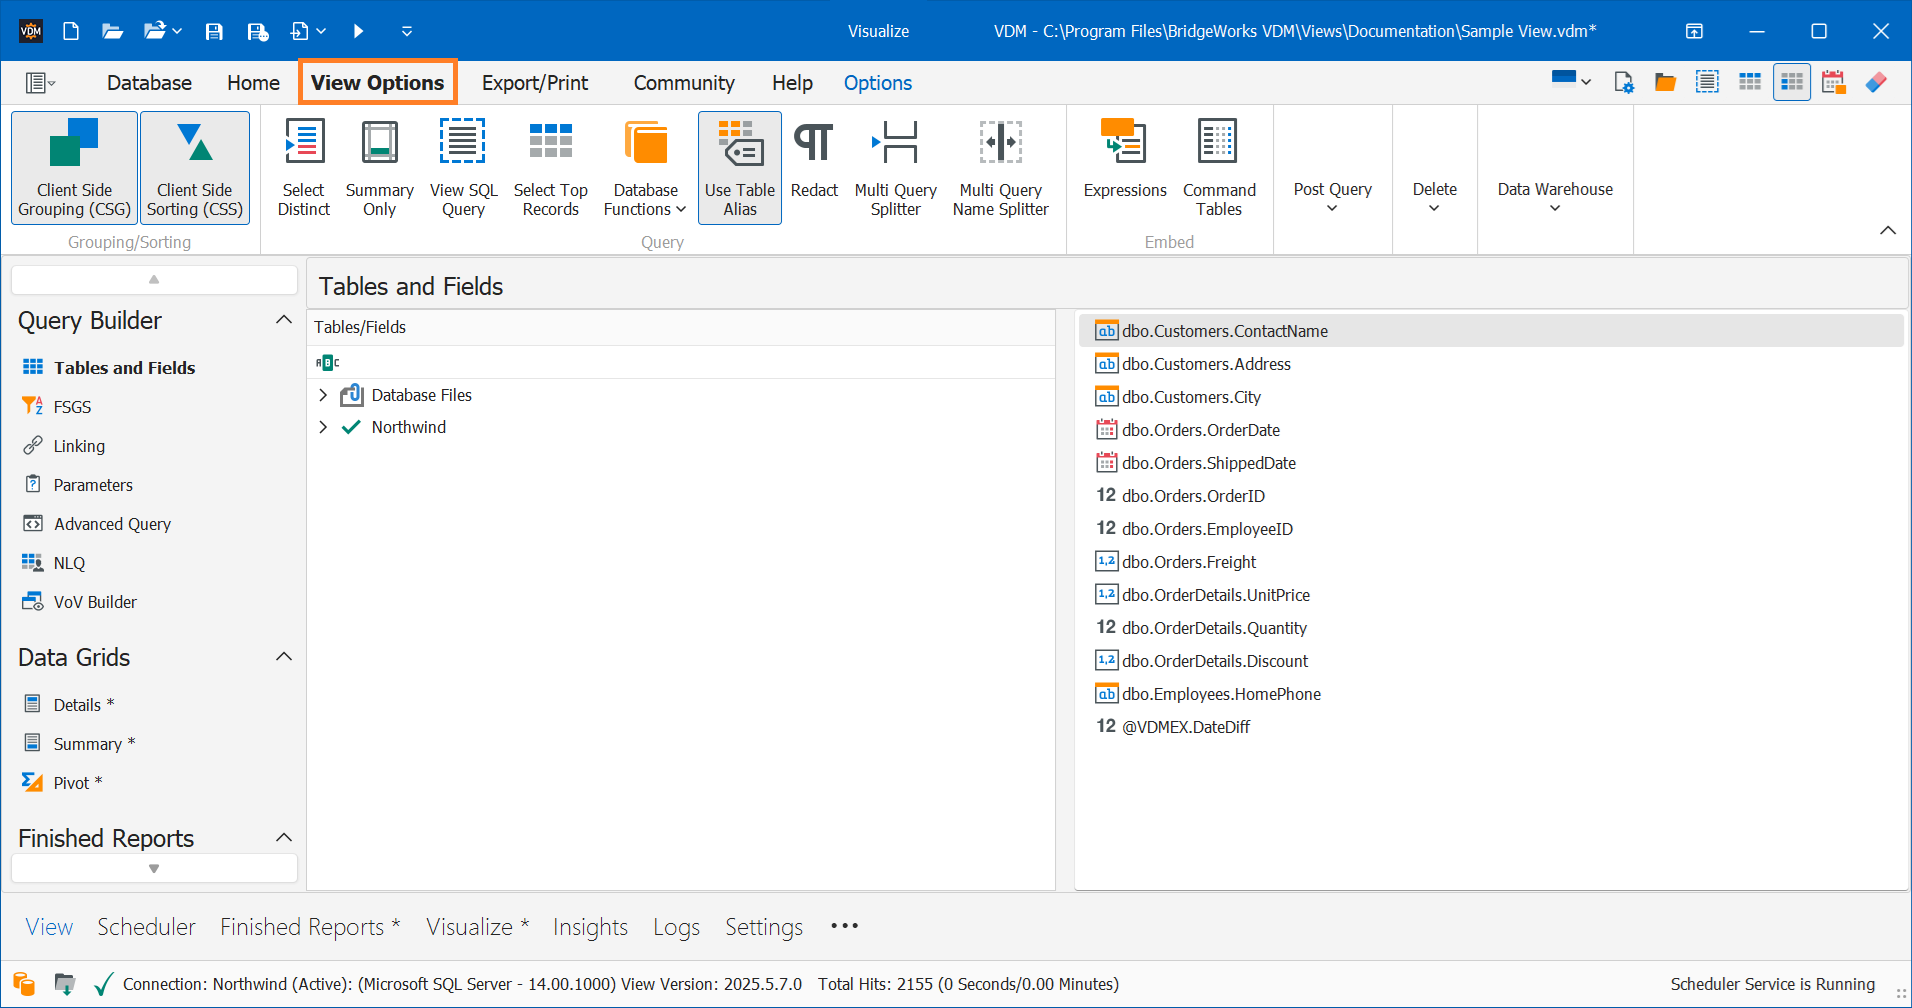The image size is (1912, 1008).
Task: Select dbo.Customers.ContactName field
Action: click(1490, 331)
